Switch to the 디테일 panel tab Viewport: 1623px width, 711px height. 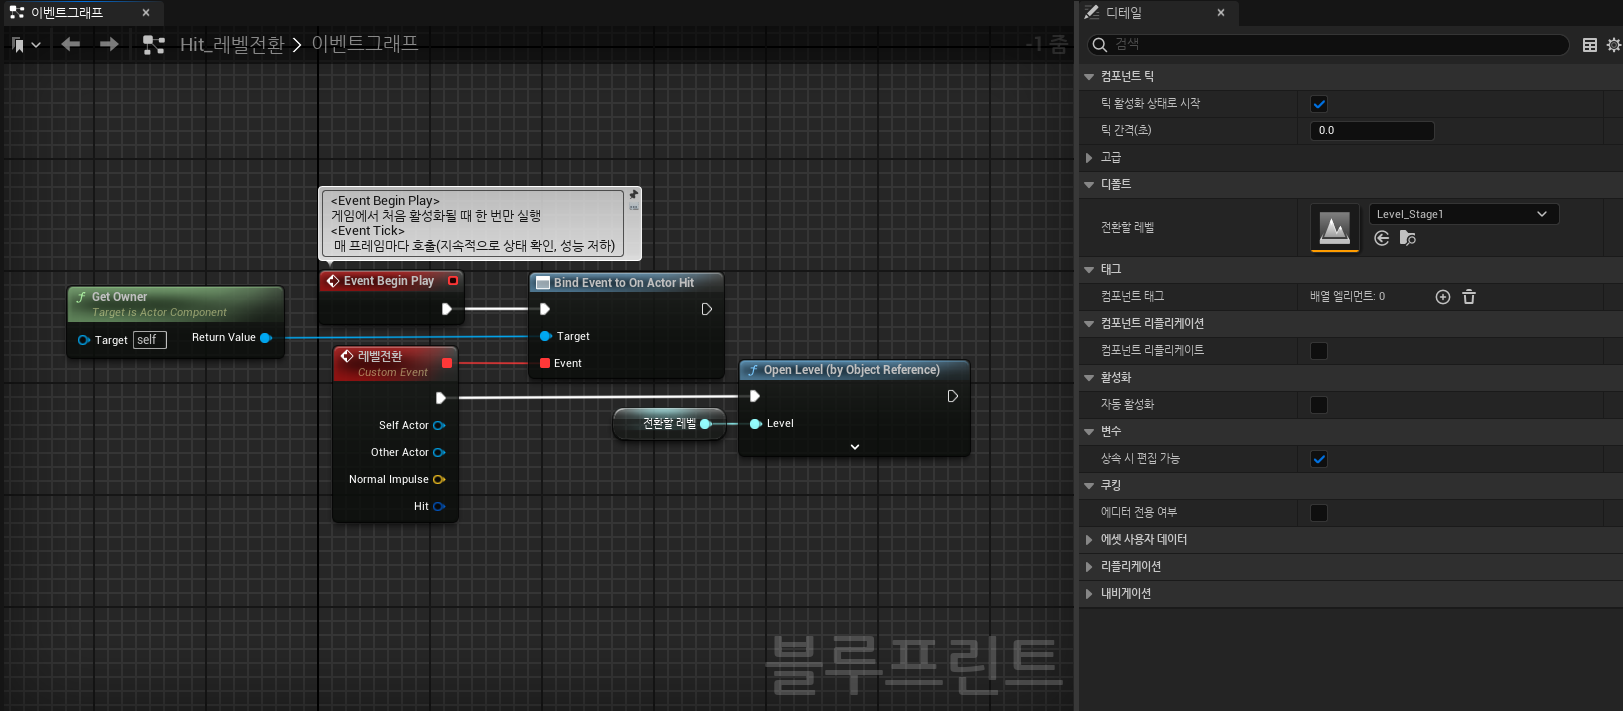point(1123,13)
